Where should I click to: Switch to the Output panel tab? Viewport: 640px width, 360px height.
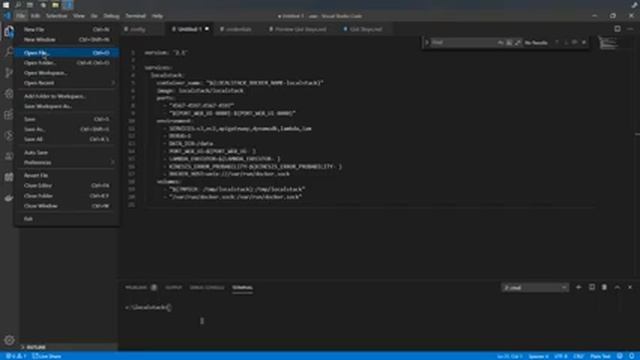pyautogui.click(x=173, y=287)
